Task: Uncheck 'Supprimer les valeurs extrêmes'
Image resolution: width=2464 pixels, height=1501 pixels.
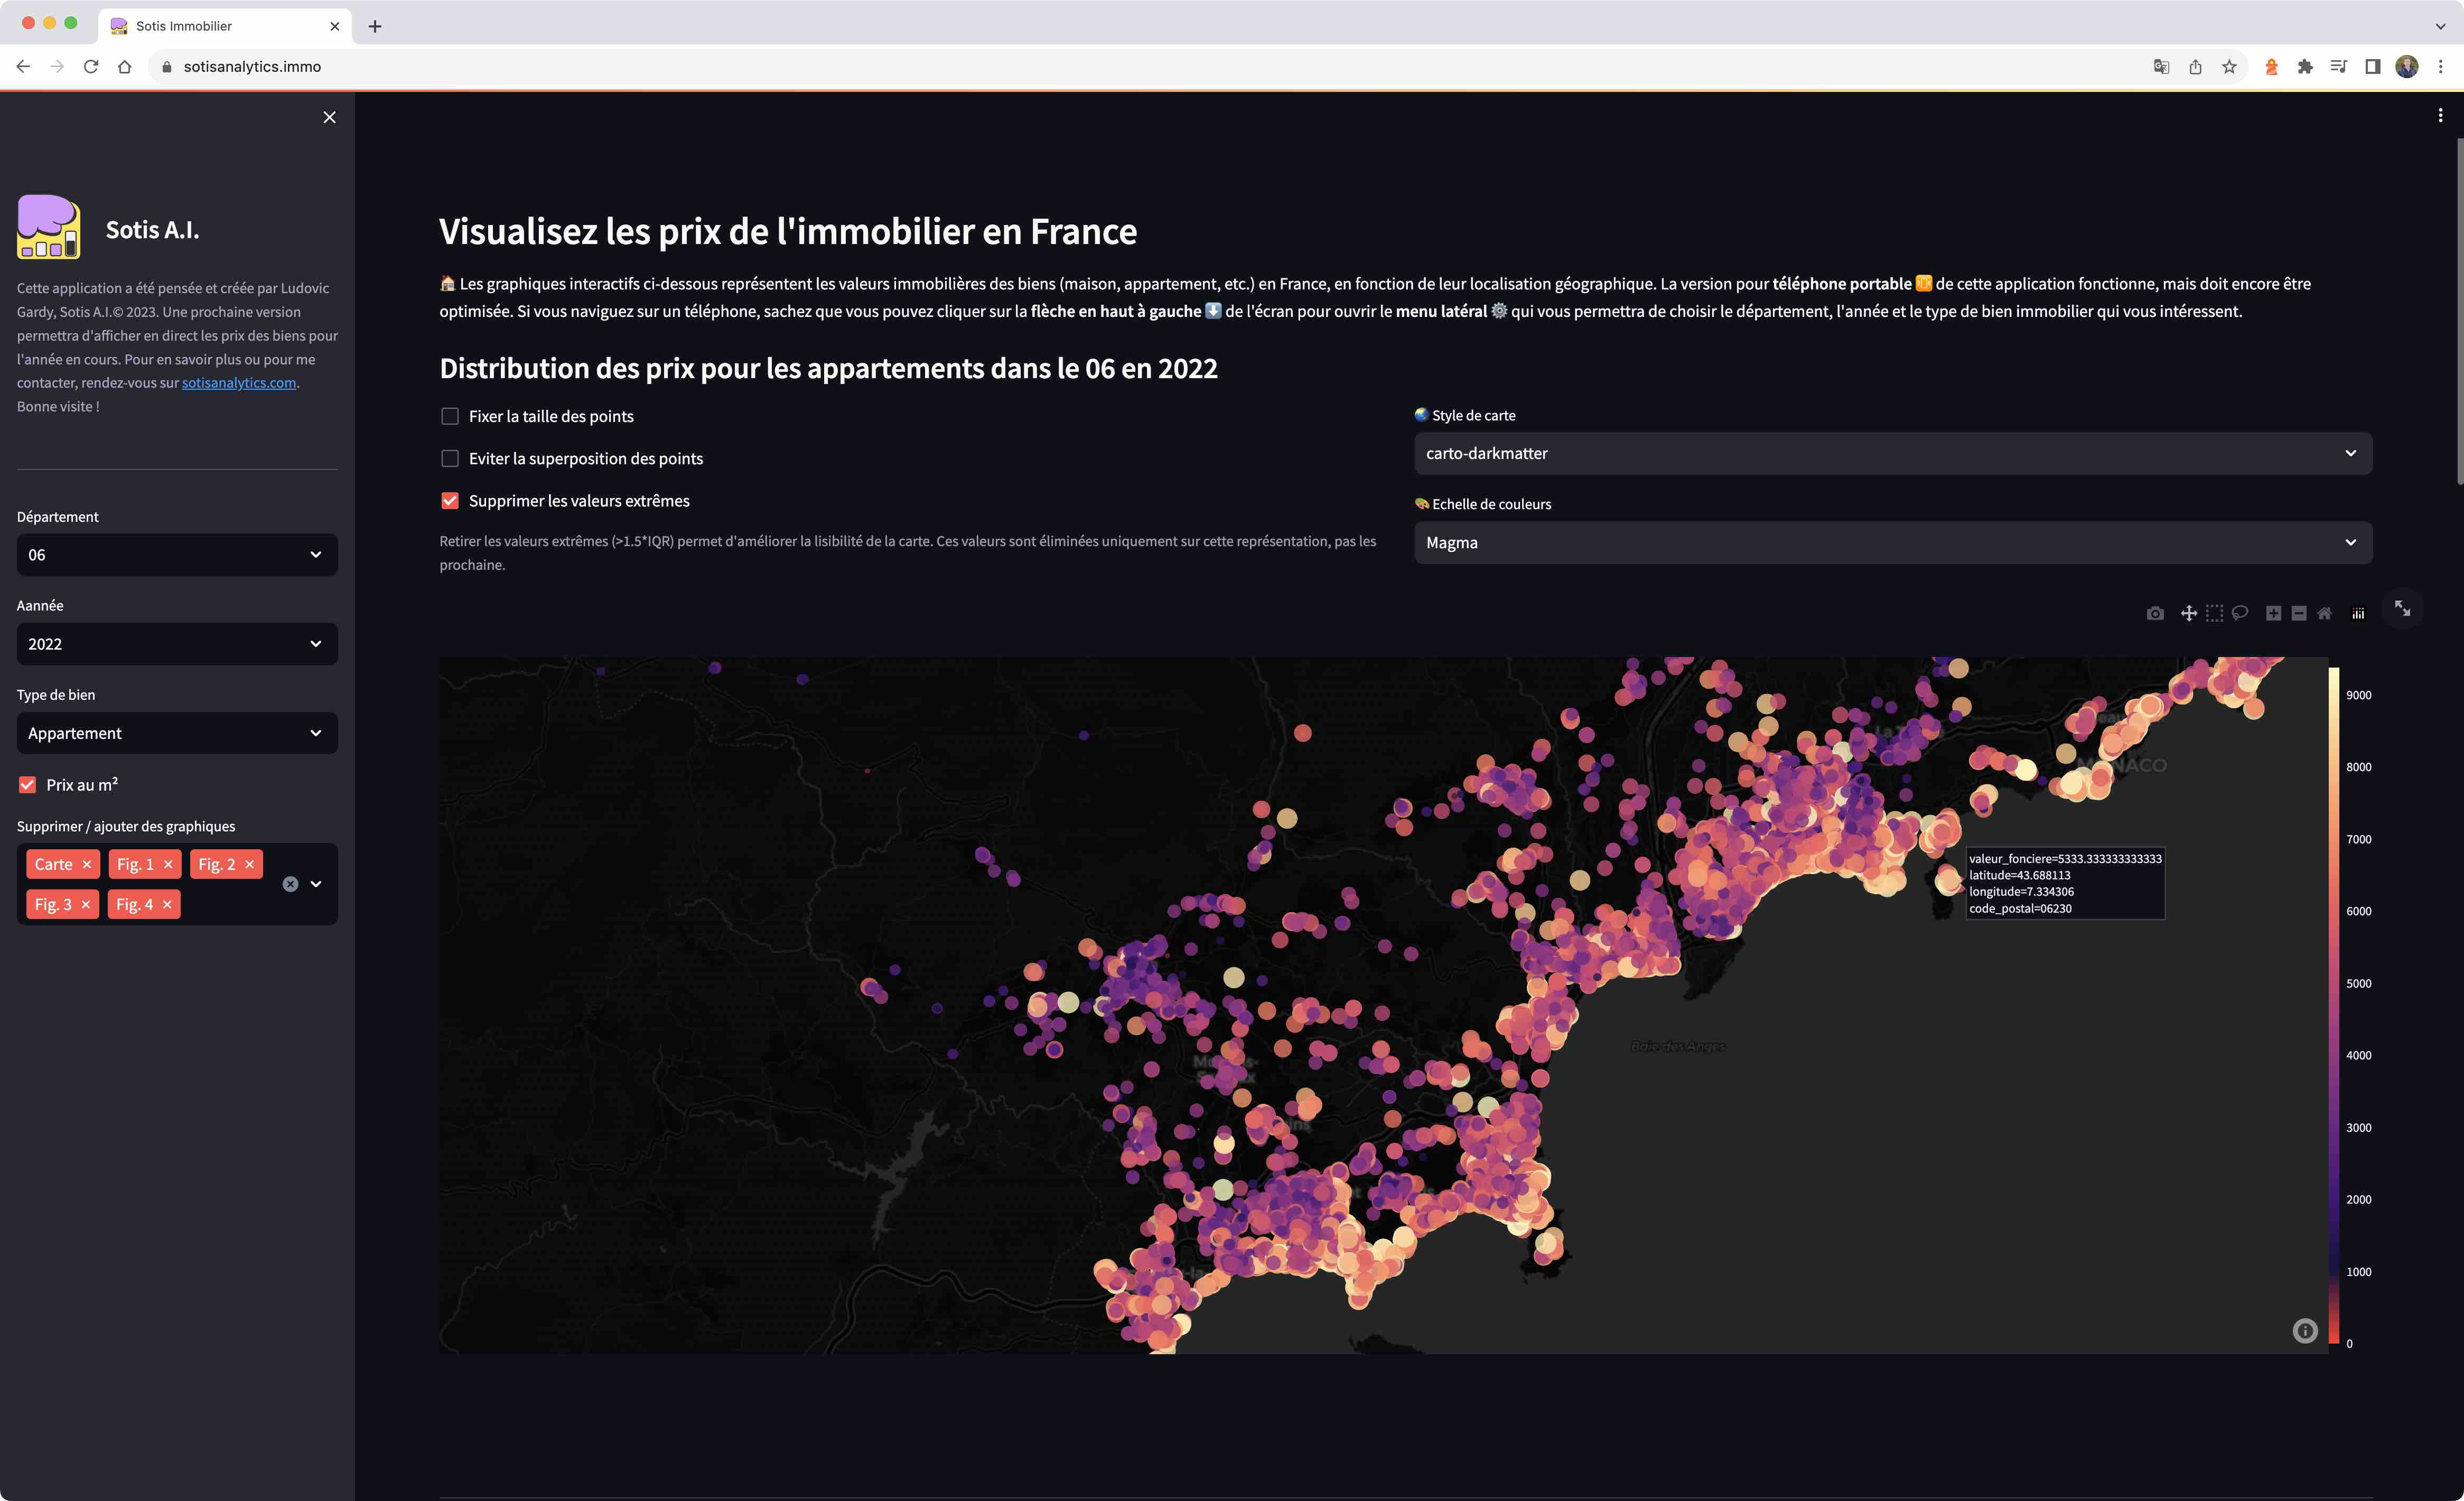Action: tap(450, 500)
